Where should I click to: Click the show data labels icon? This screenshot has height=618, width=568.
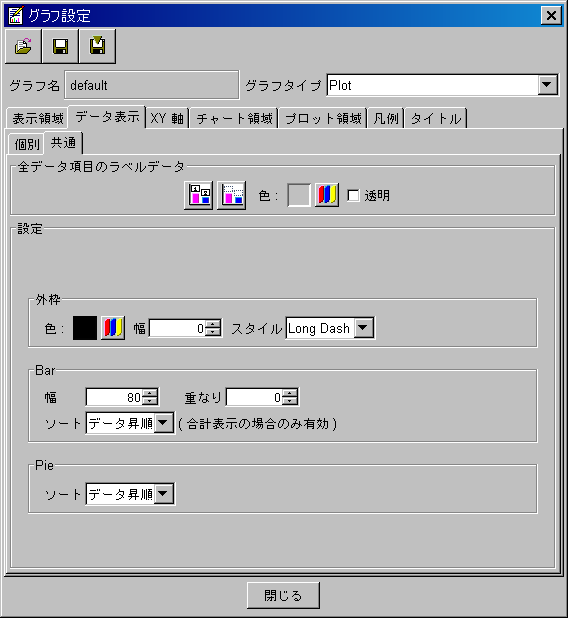point(199,195)
